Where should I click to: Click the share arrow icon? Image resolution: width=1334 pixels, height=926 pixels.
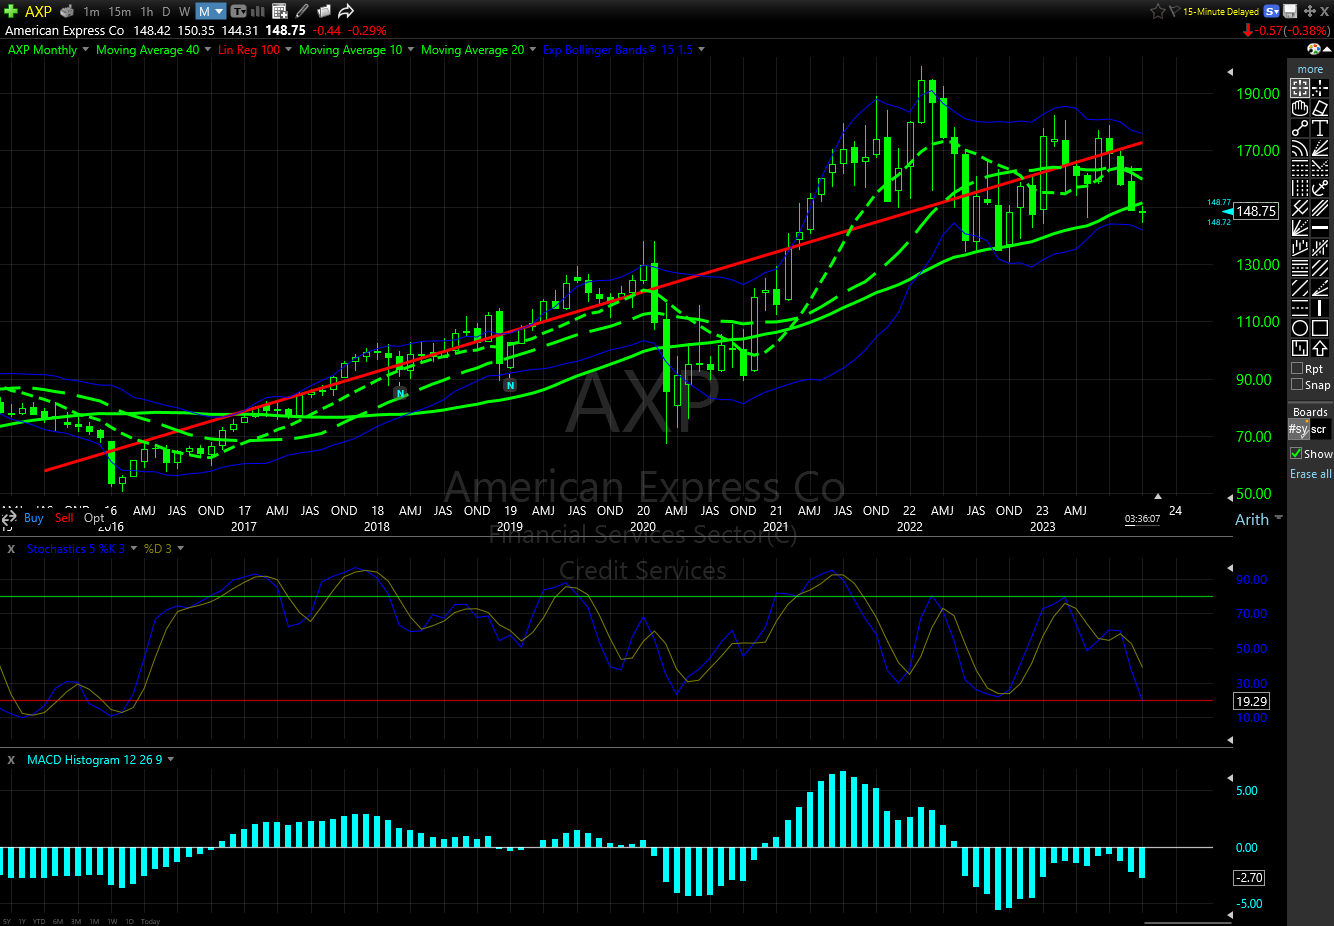[346, 11]
